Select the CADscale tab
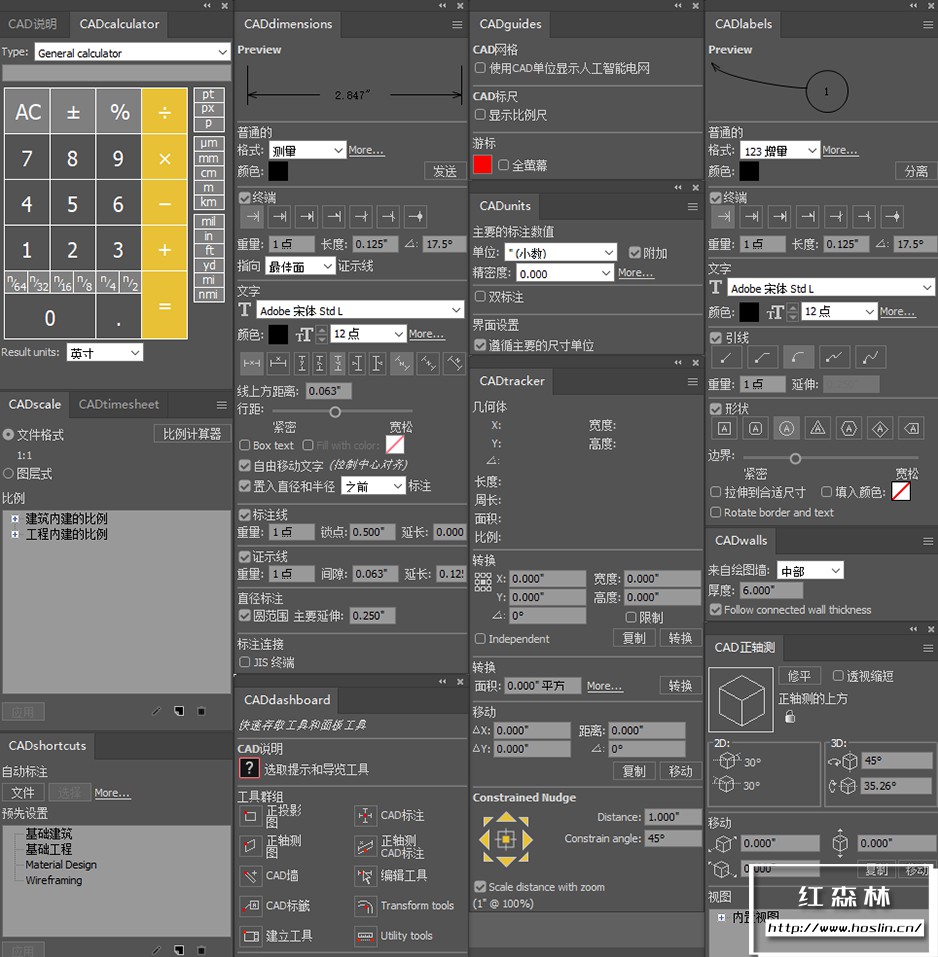Viewport: 938px width, 957px height. [35, 404]
